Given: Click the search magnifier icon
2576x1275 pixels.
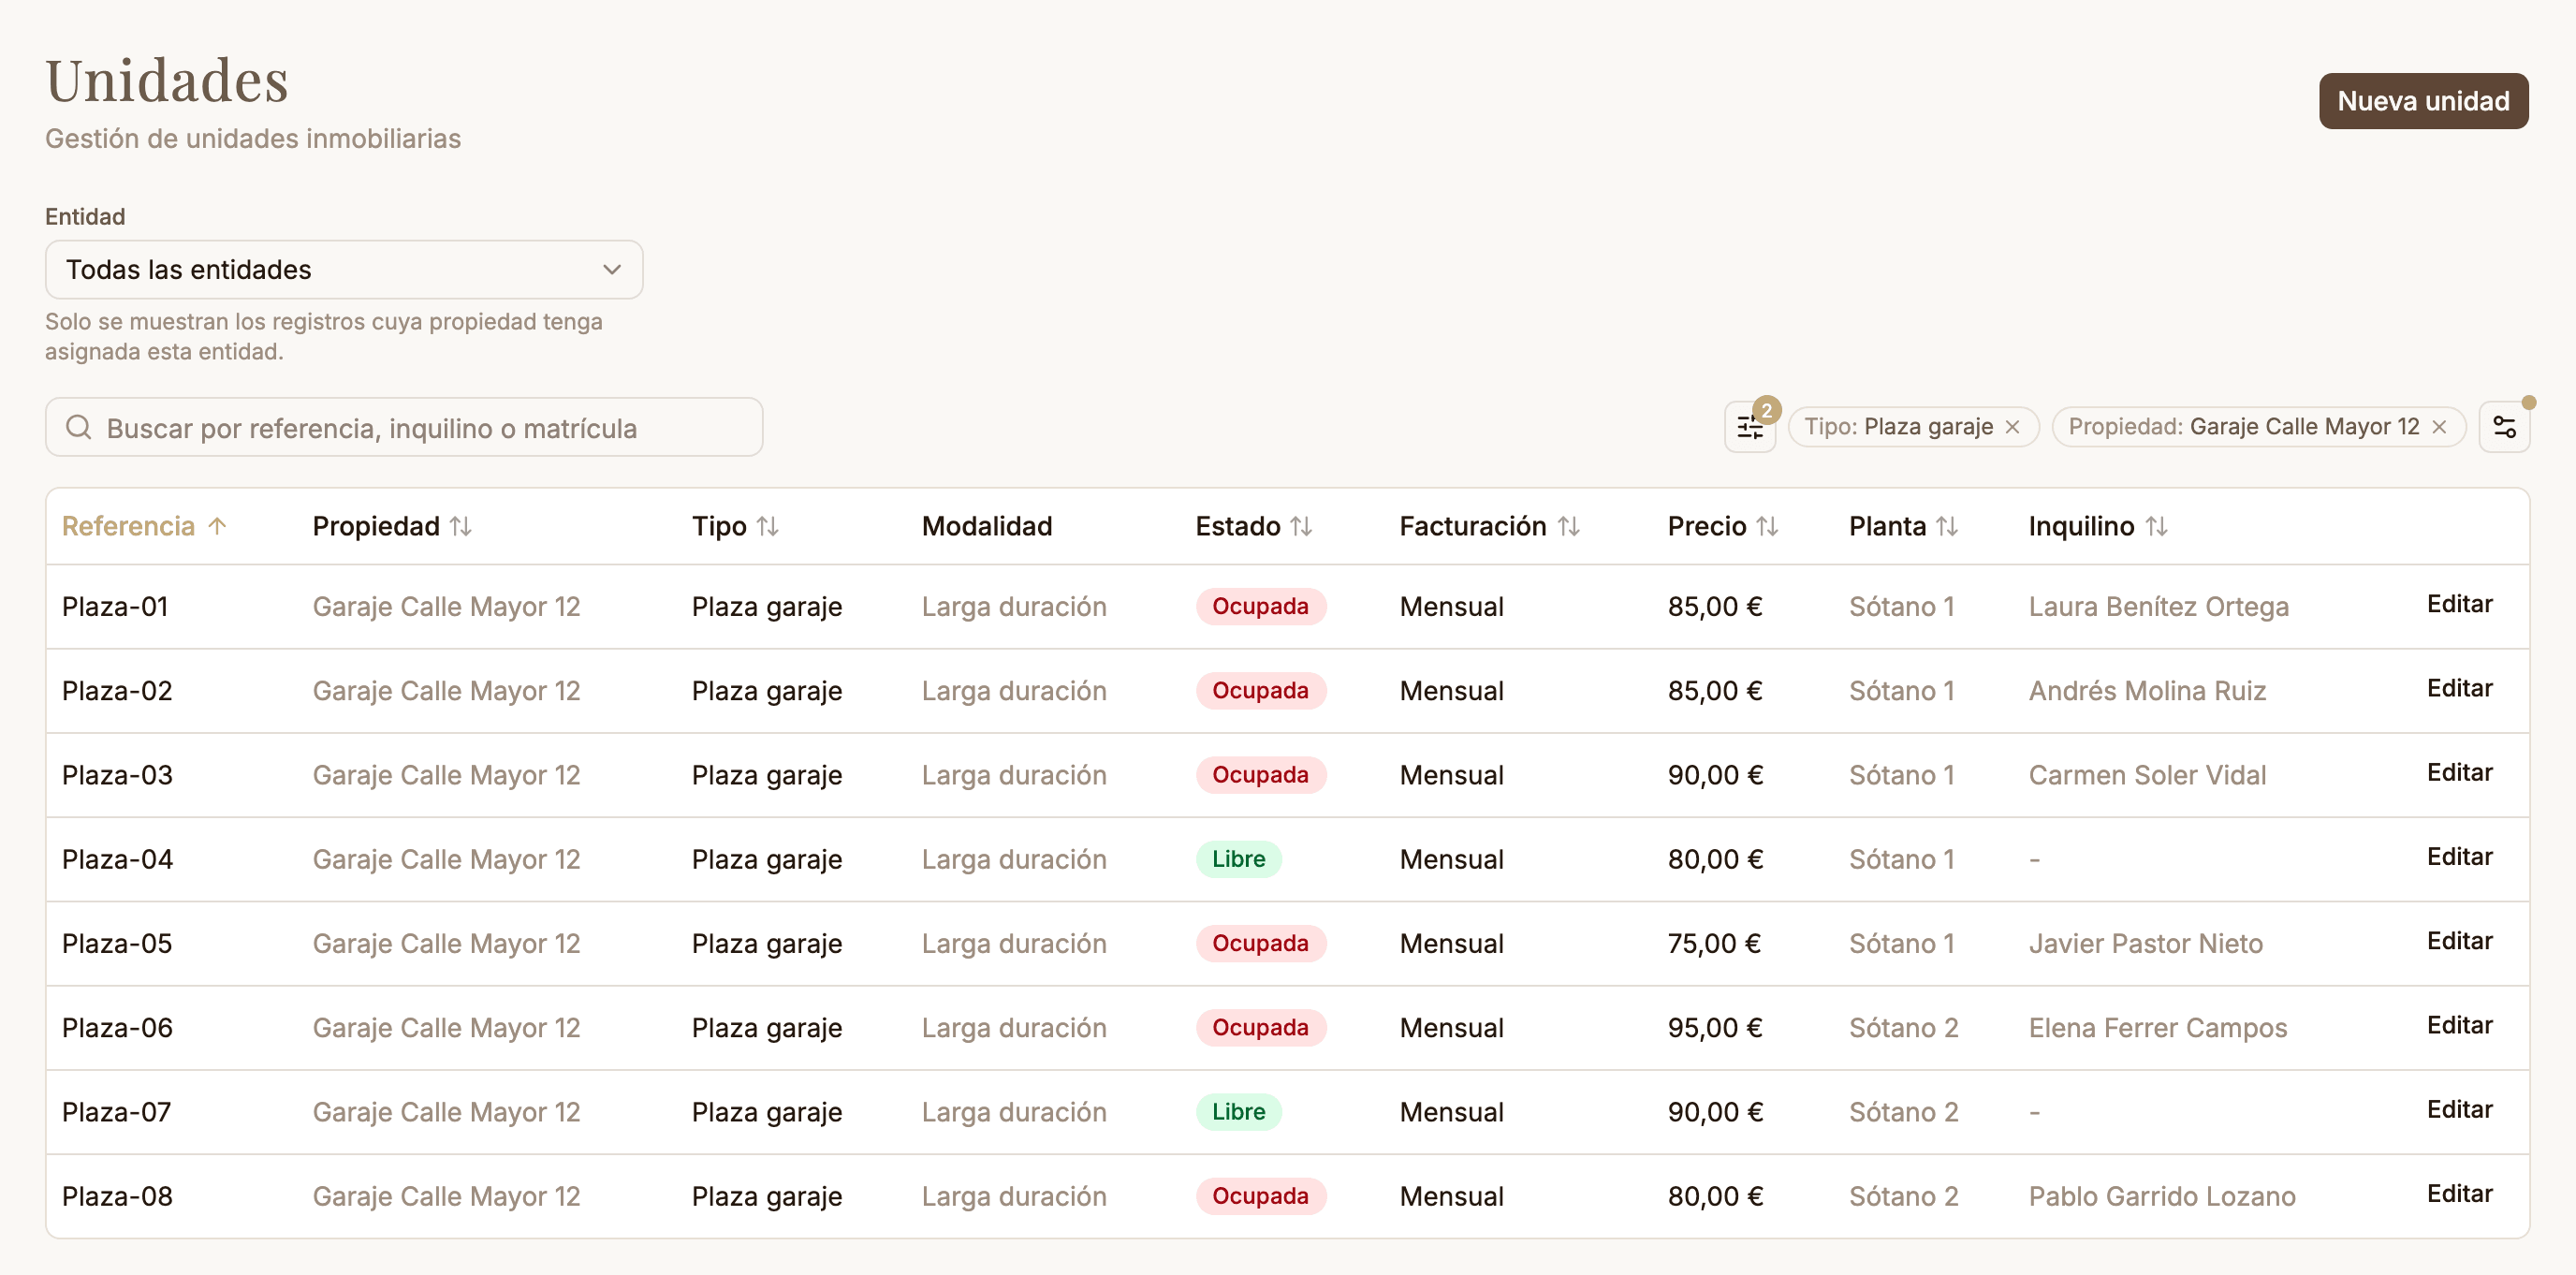Looking at the screenshot, I should pos(78,428).
